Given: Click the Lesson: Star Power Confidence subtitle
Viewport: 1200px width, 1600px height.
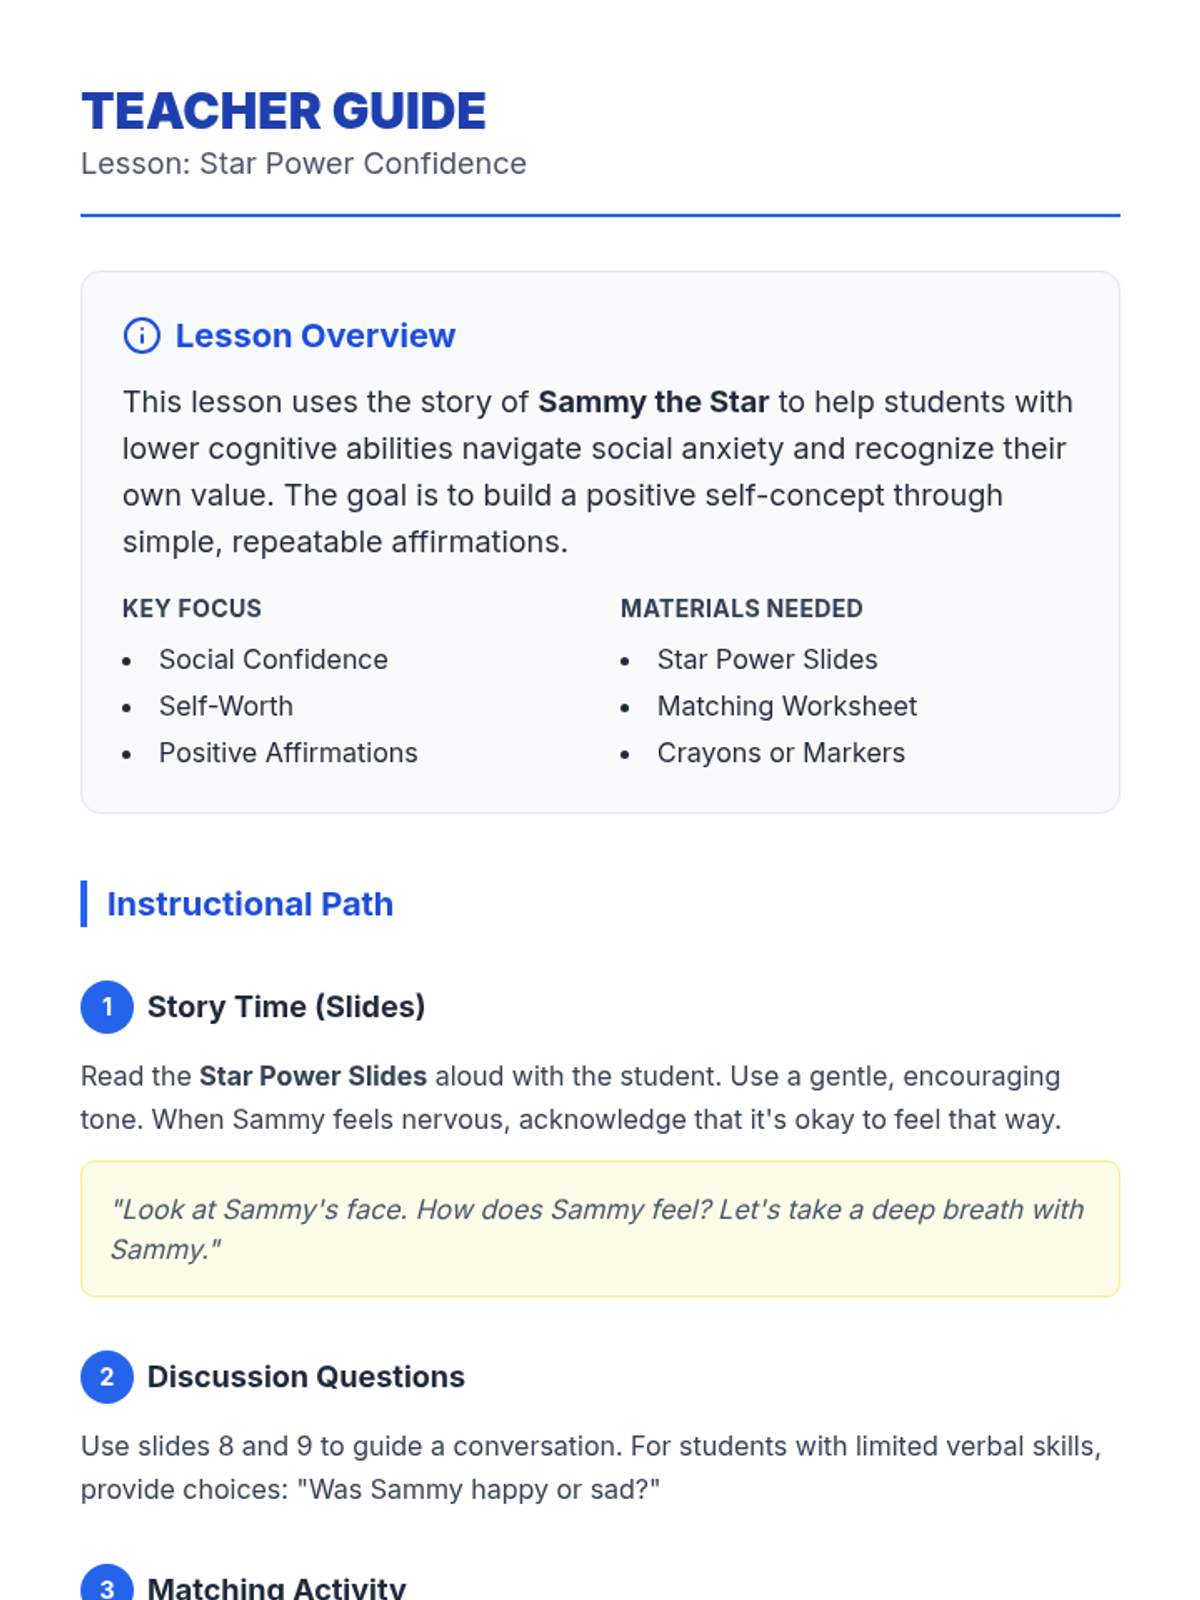Looking at the screenshot, I should [x=303, y=164].
